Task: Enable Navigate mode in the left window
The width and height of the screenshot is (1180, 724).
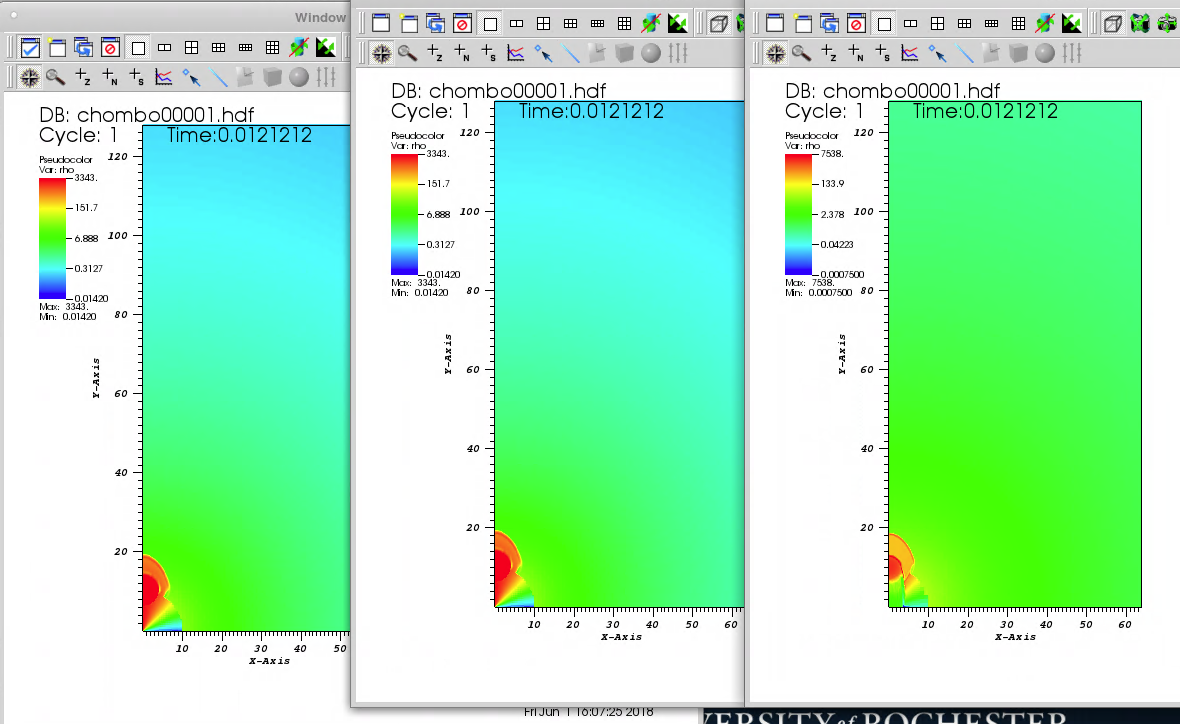Action: (x=29, y=77)
